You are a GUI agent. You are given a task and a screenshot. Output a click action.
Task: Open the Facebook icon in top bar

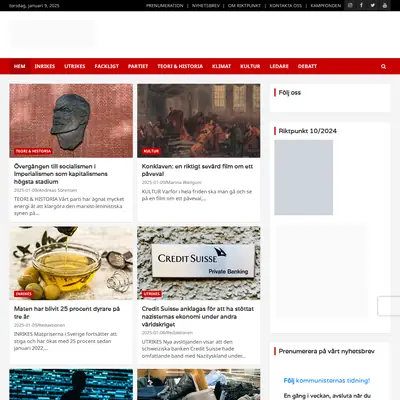pos(361,5)
